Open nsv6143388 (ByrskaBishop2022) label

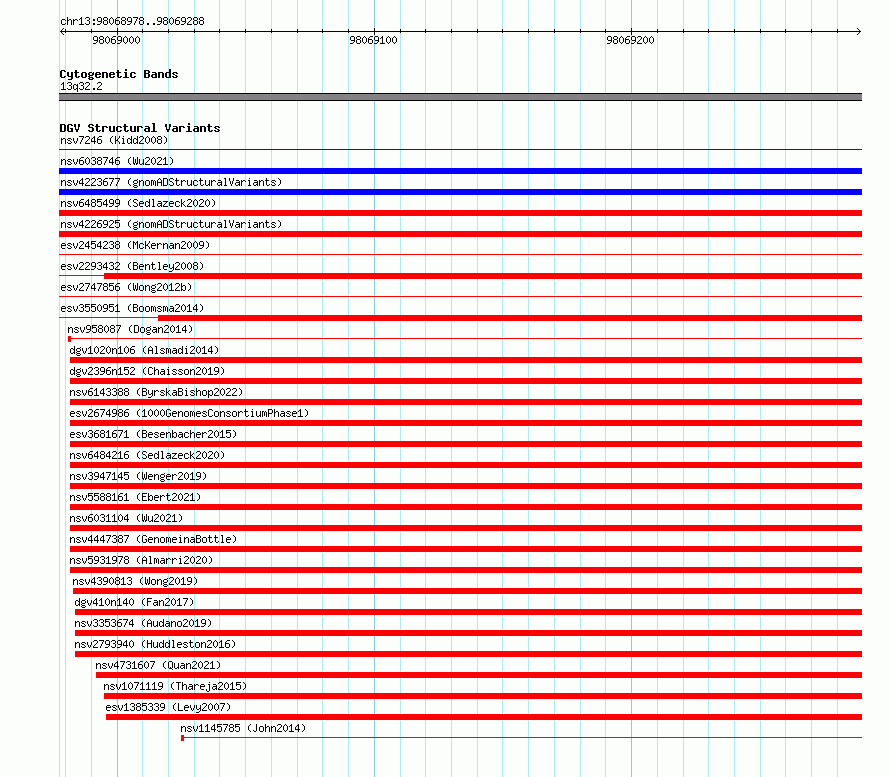(x=156, y=392)
